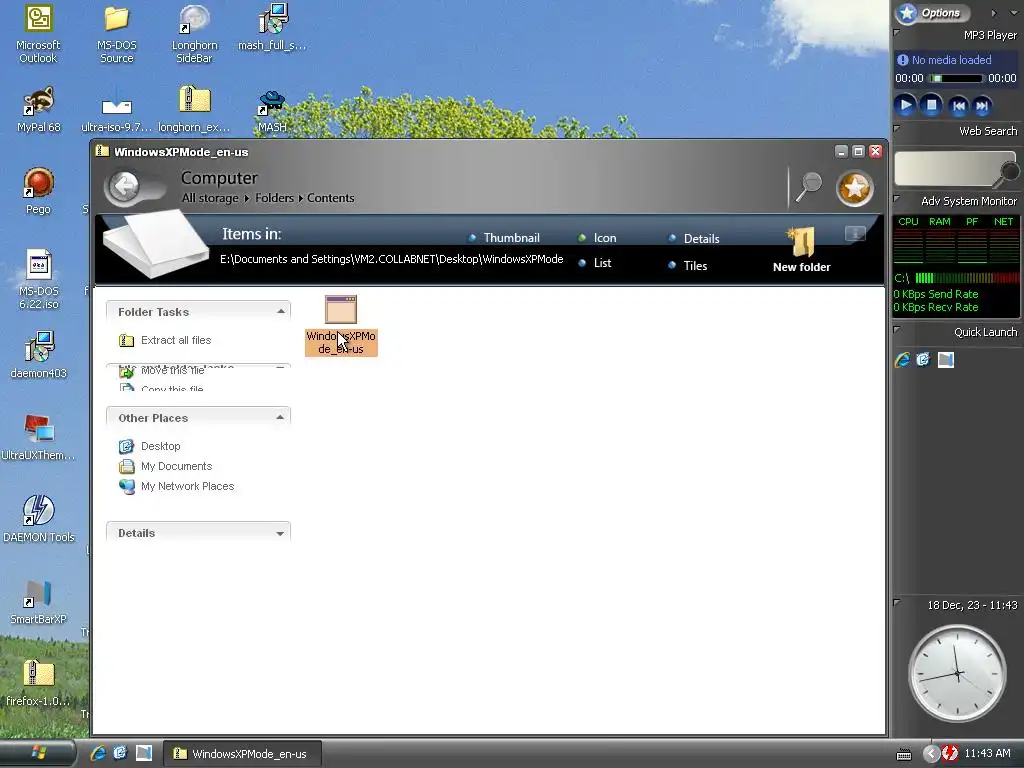The height and width of the screenshot is (768, 1024).
Task: Select DAEMON Tools desktop shortcut
Action: (39, 519)
